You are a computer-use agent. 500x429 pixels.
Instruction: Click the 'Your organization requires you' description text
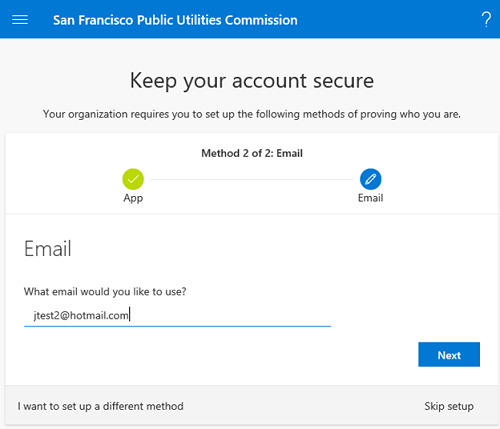[252, 114]
